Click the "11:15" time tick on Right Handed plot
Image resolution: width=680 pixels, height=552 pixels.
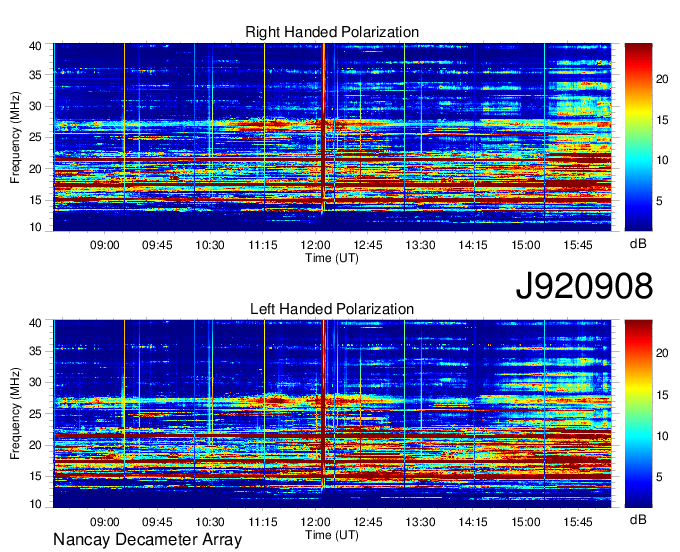tap(263, 245)
